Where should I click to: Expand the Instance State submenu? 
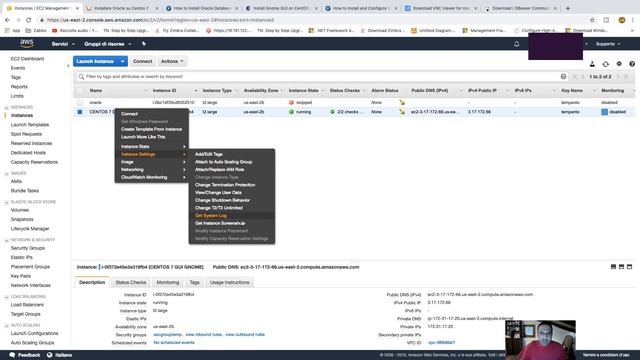coord(152,147)
